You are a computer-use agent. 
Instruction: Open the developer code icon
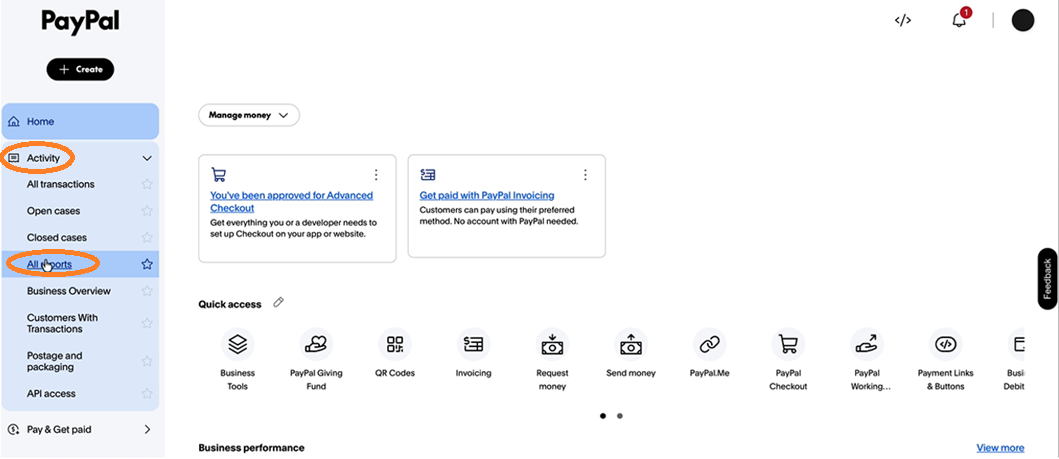[902, 20]
